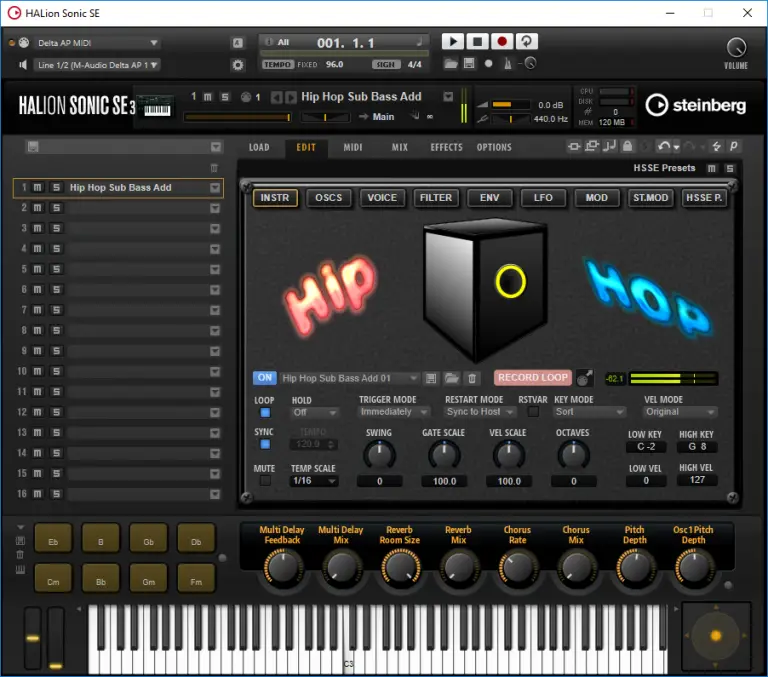Open the FILTER page button

point(435,198)
